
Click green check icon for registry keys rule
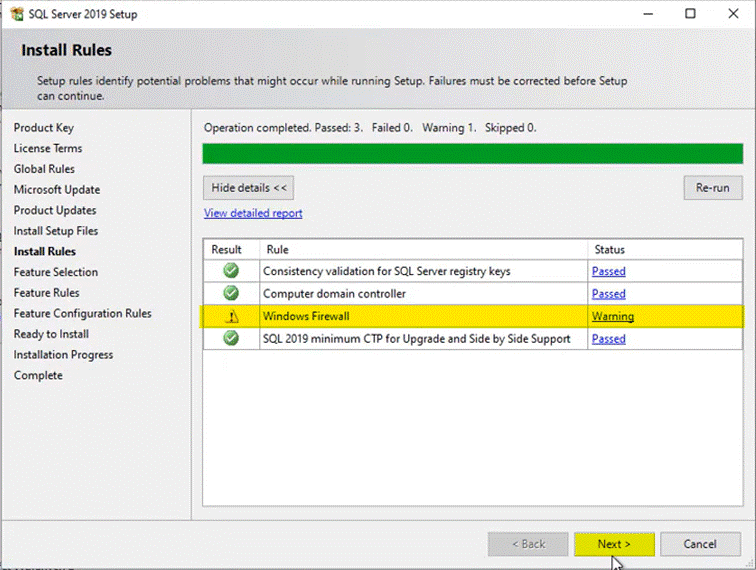tap(231, 271)
